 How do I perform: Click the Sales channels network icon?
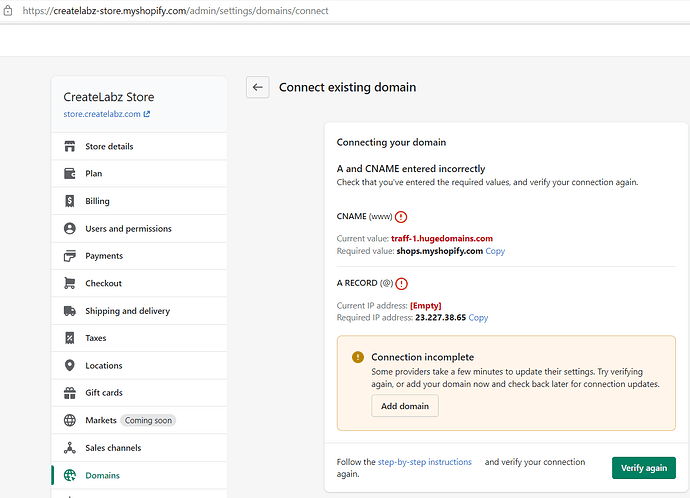pyautogui.click(x=70, y=448)
